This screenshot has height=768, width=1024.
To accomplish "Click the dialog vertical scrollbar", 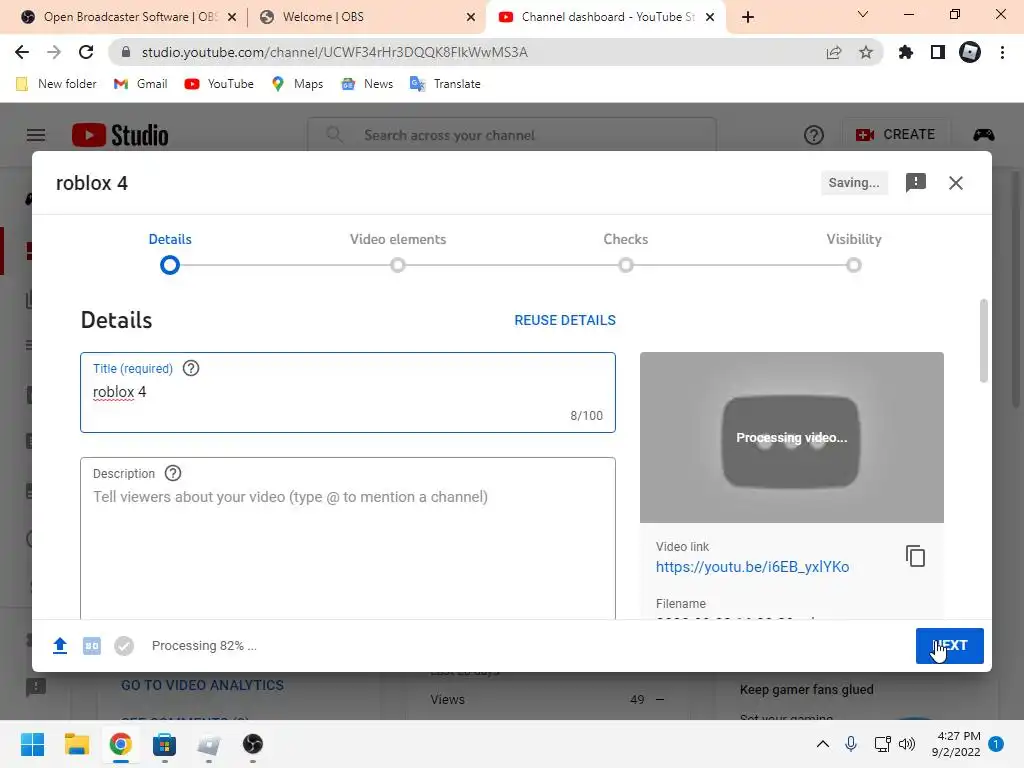I will tap(984, 340).
